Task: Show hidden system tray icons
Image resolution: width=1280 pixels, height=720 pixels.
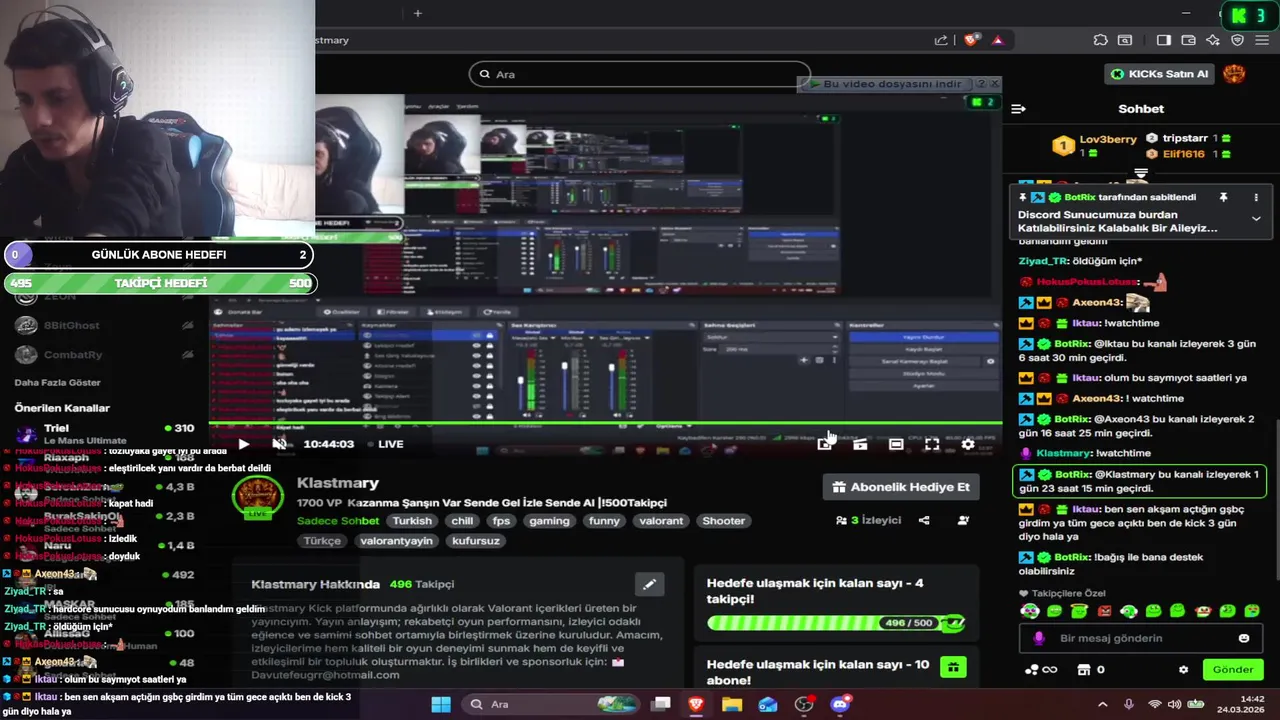Action: pyautogui.click(x=1103, y=704)
